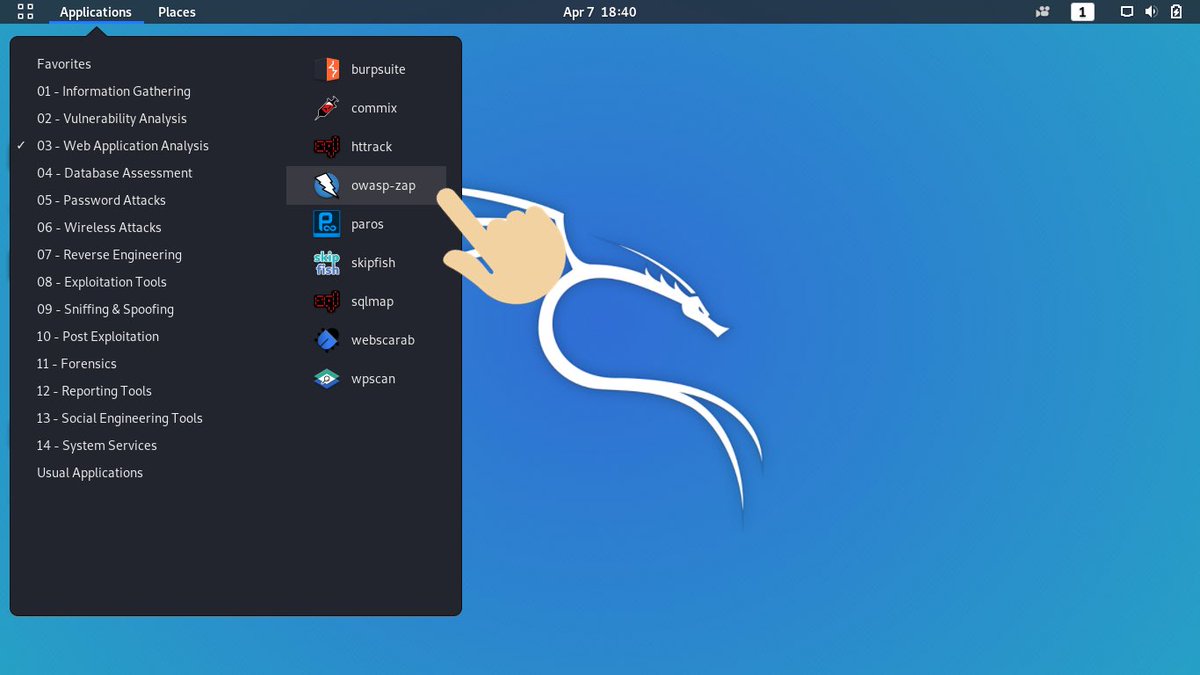The height and width of the screenshot is (675, 1200).
Task: Select 10 - Post Exploitation category
Action: pyautogui.click(x=98, y=336)
